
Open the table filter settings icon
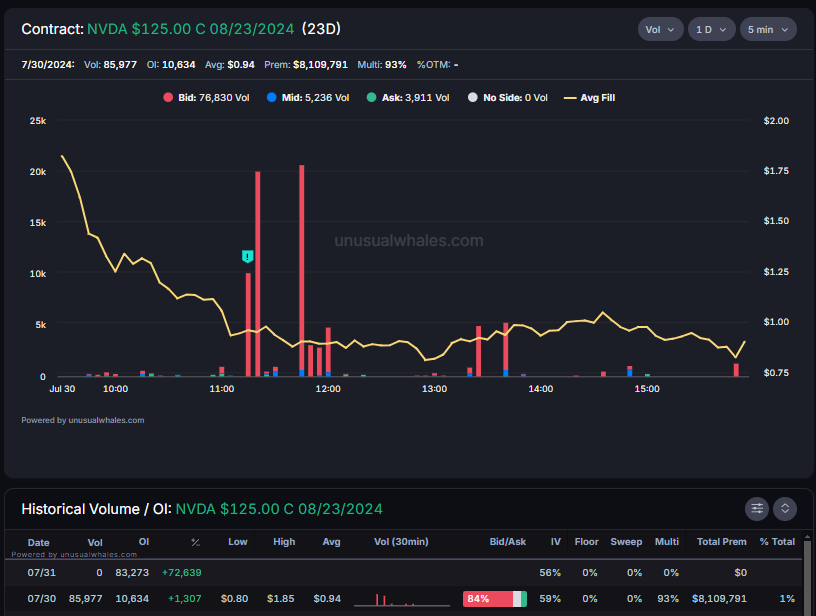757,508
